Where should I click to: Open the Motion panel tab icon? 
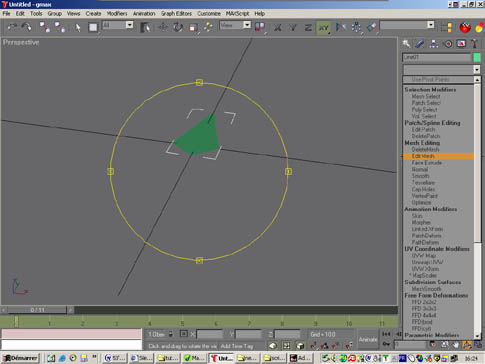click(x=448, y=44)
